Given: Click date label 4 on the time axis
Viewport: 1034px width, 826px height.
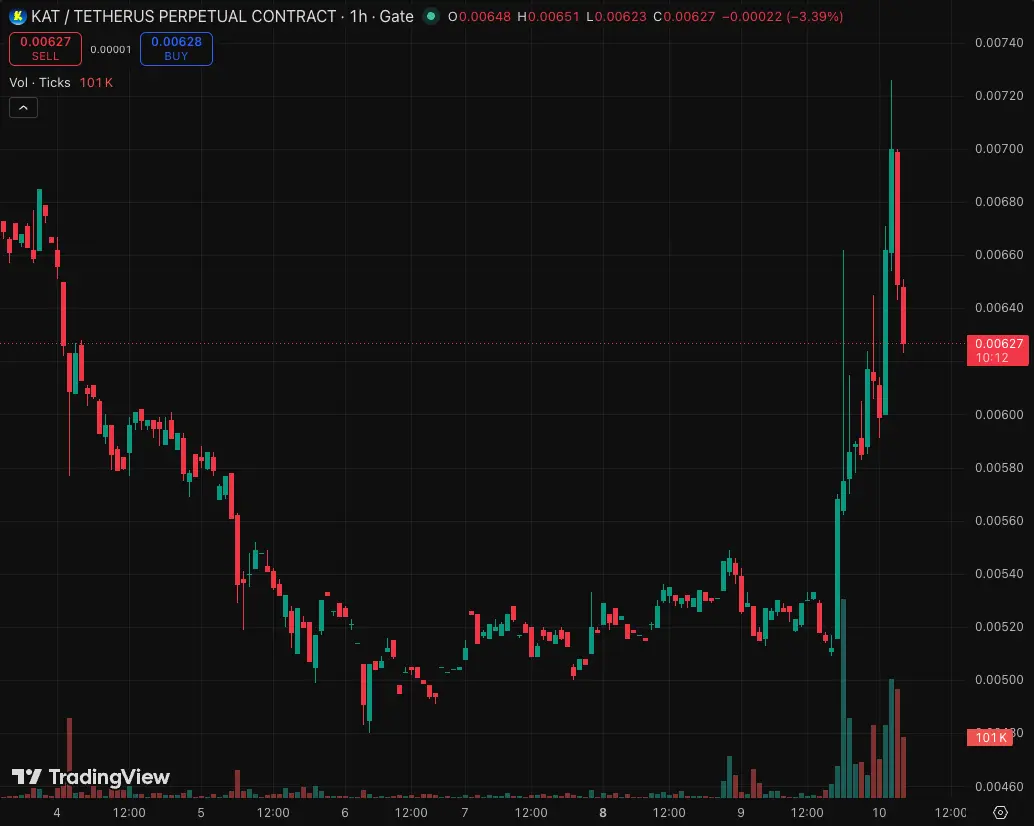Looking at the screenshot, I should pyautogui.click(x=57, y=813).
